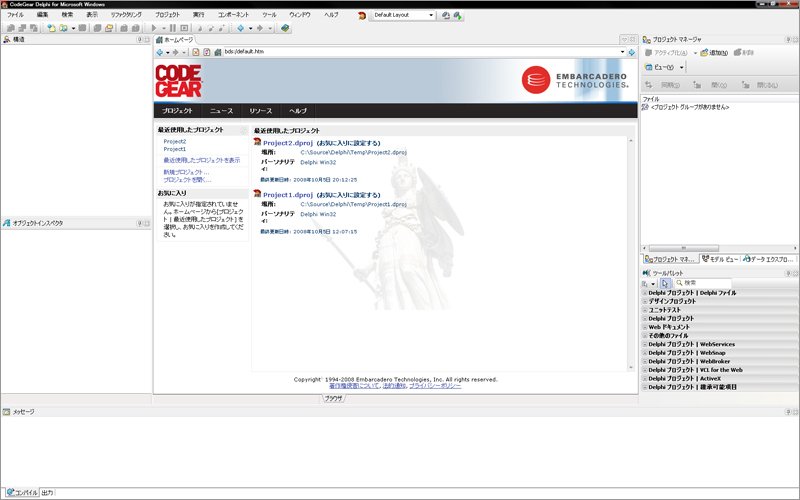The width and height of the screenshot is (800, 500).
Task: Open the ウィンドウ menu
Action: [299, 15]
